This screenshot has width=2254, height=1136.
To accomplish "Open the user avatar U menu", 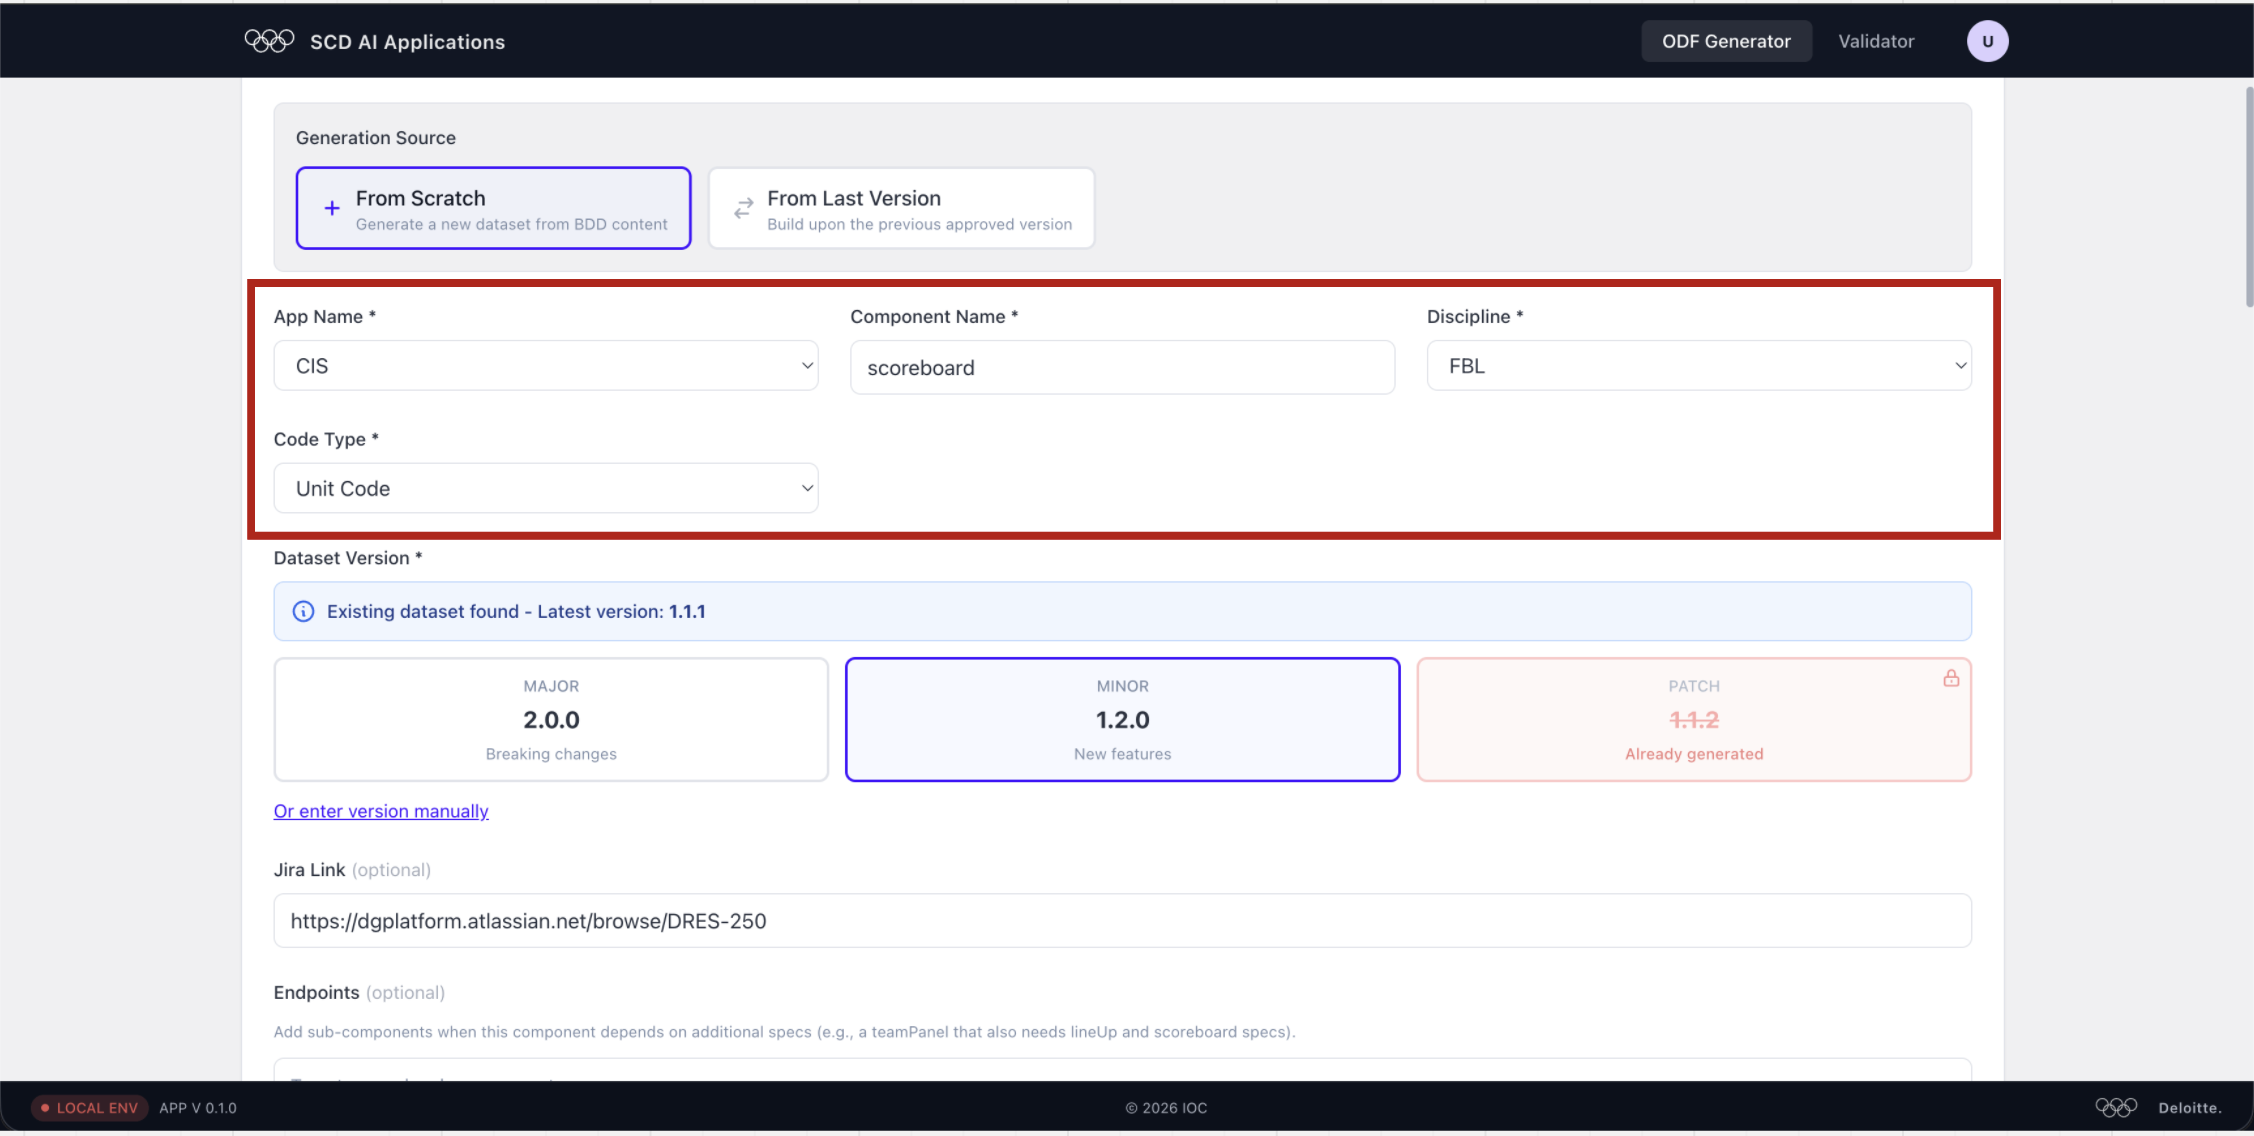I will pos(1987,41).
